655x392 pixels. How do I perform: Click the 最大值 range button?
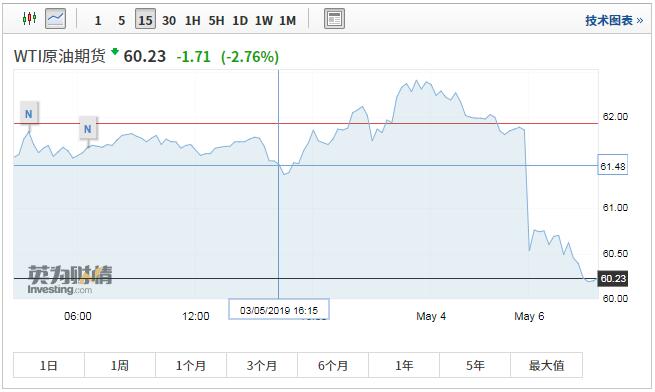click(x=546, y=365)
